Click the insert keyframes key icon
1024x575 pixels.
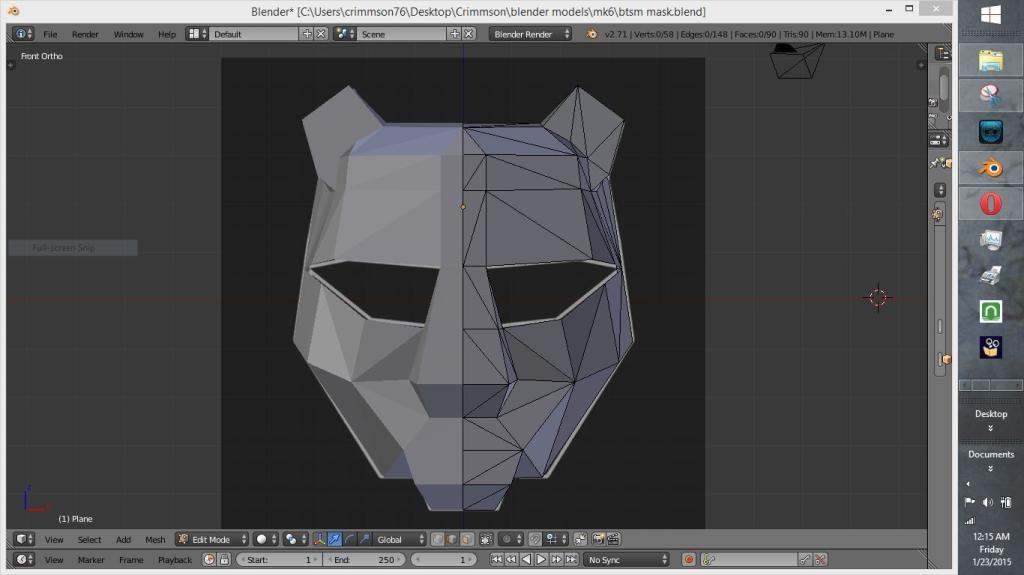[806, 560]
